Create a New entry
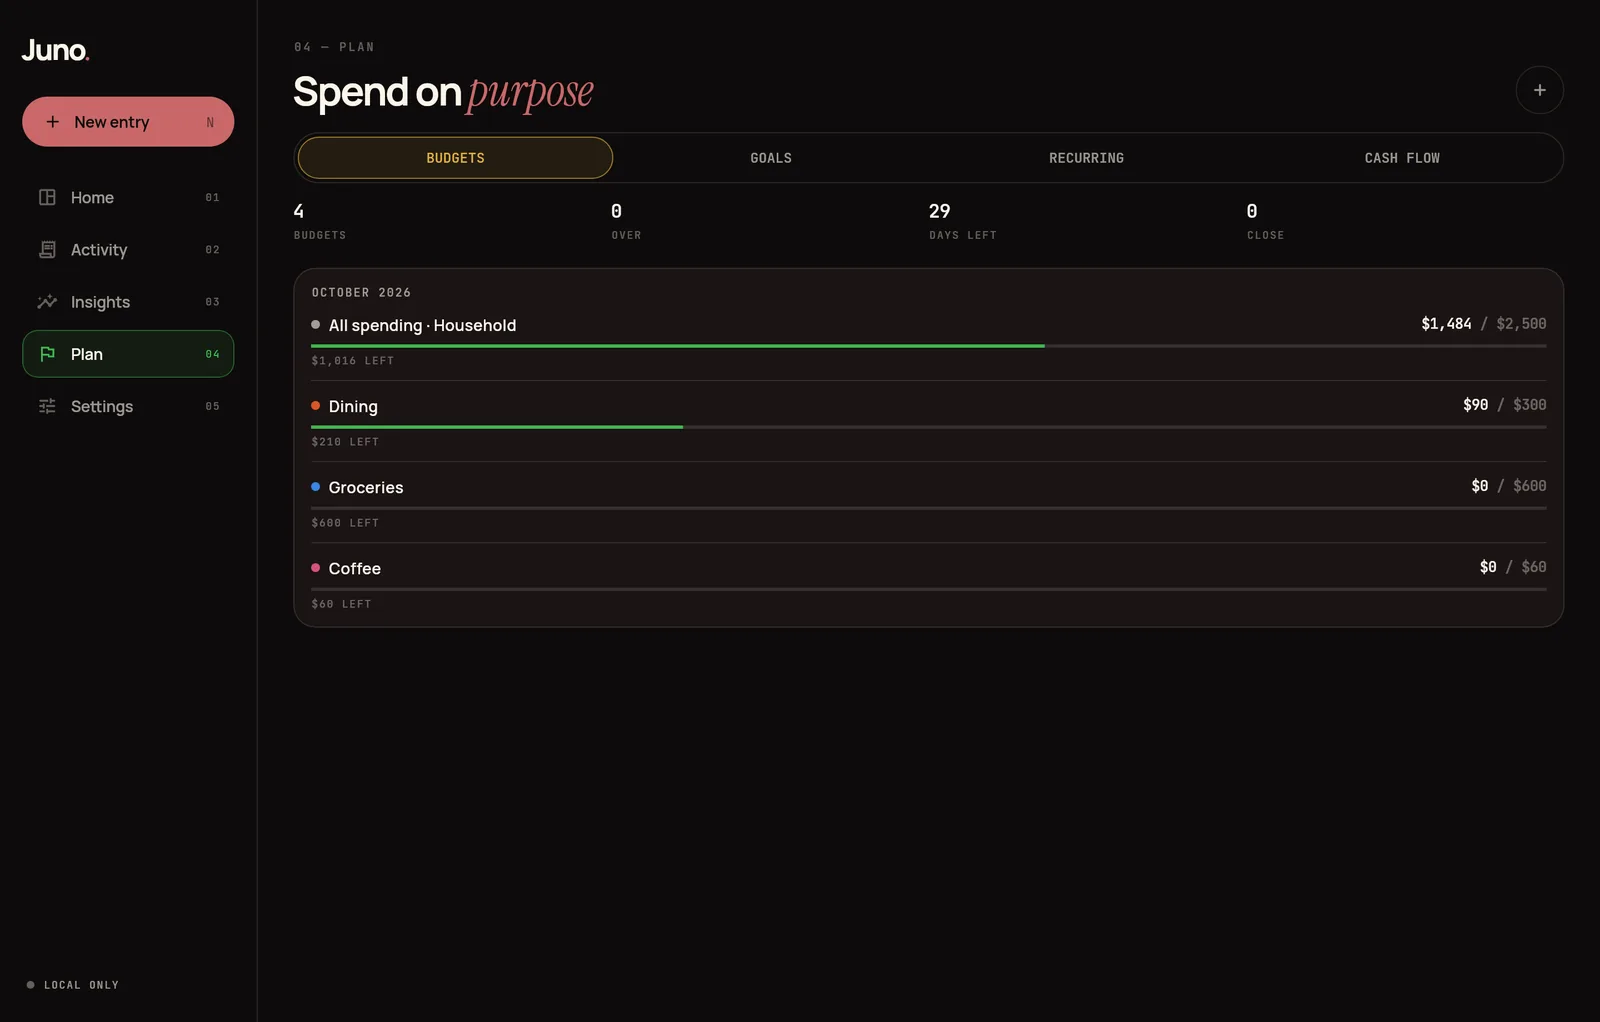 click(128, 122)
